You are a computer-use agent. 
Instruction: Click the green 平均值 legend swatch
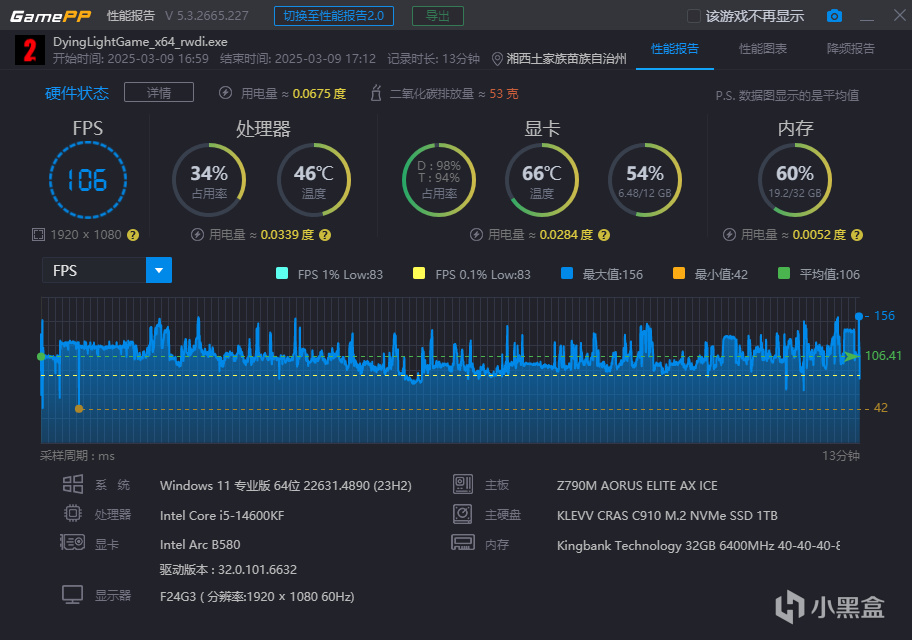pyautogui.click(x=784, y=273)
